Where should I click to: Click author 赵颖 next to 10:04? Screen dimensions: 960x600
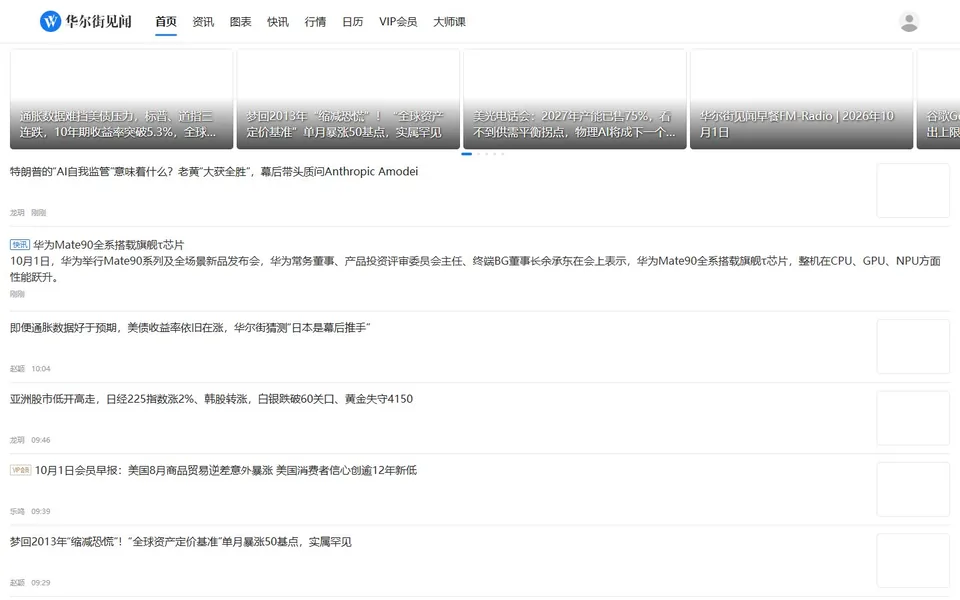point(17,369)
